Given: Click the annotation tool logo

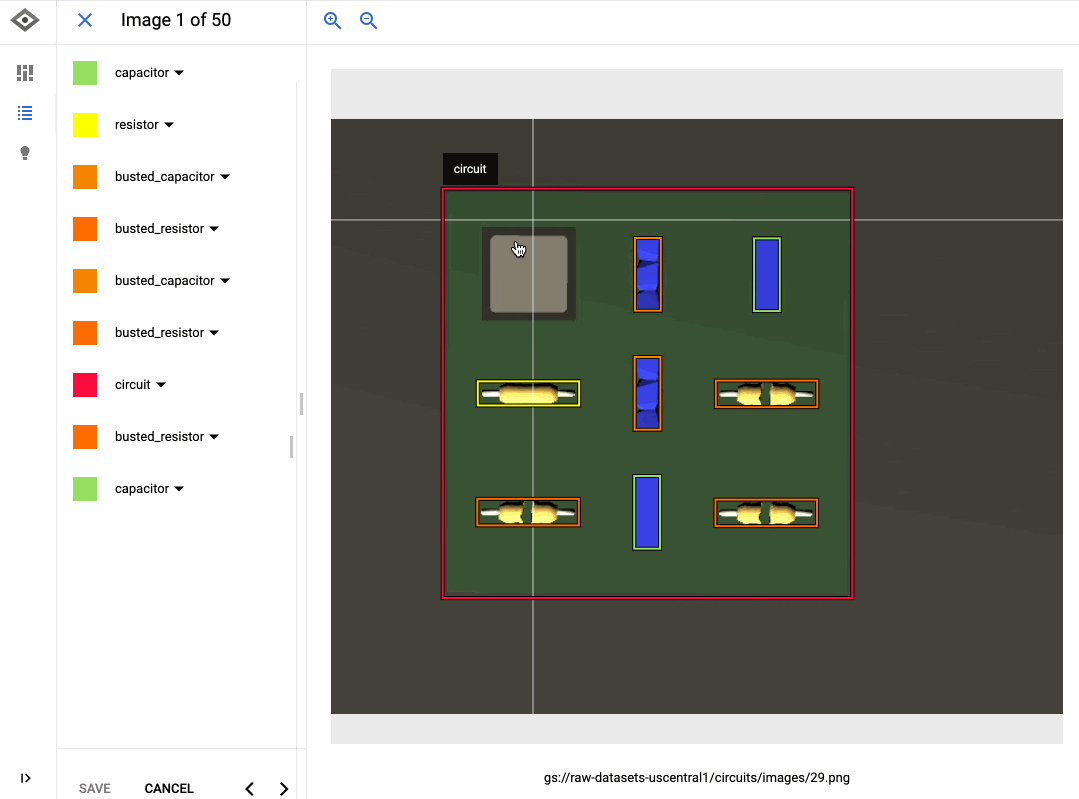Looking at the screenshot, I should click(x=25, y=19).
